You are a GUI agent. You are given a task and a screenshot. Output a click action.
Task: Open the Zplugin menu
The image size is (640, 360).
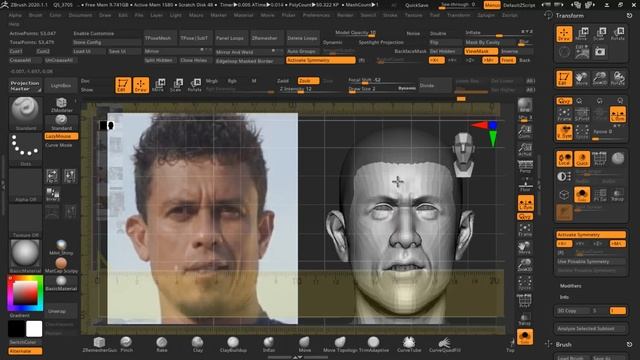[486, 15]
